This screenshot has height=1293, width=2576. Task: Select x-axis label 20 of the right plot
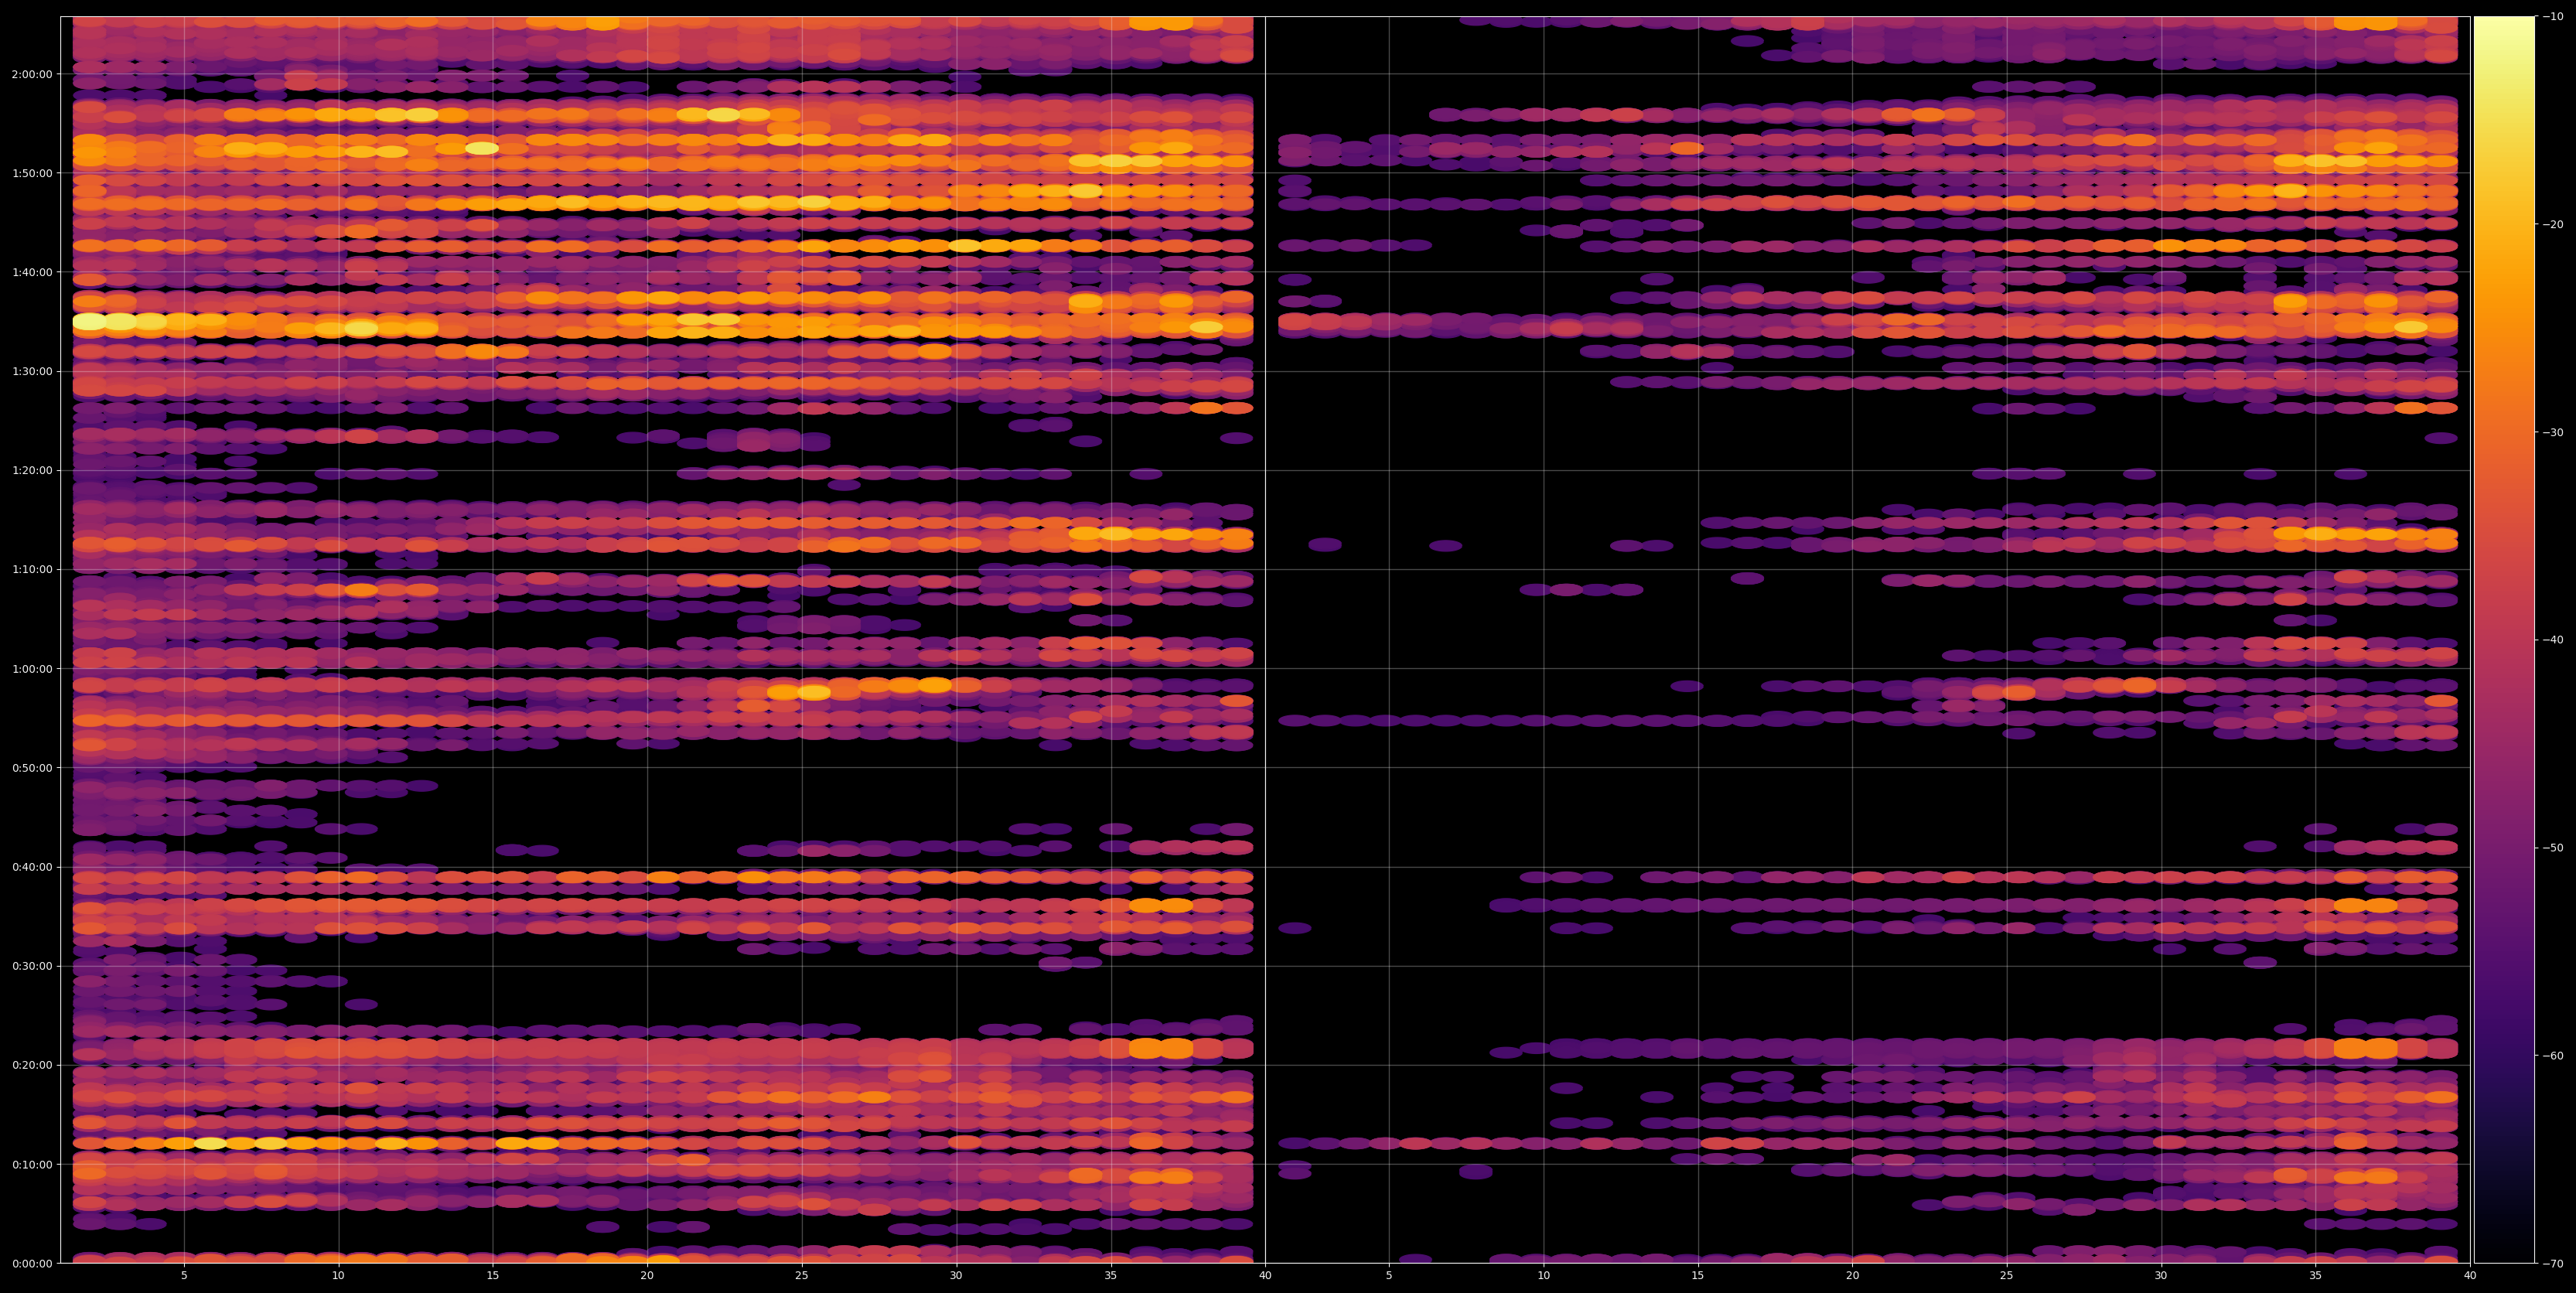click(x=1852, y=1276)
